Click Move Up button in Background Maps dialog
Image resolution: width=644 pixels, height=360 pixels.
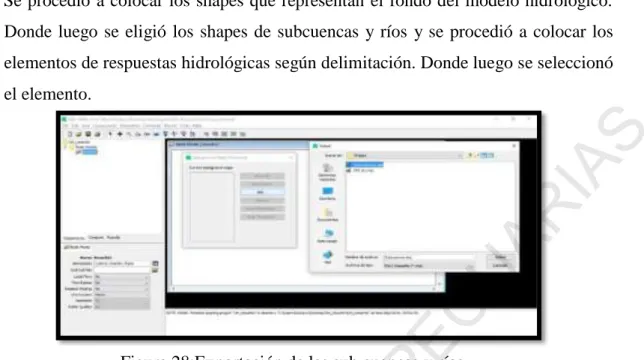click(262, 176)
